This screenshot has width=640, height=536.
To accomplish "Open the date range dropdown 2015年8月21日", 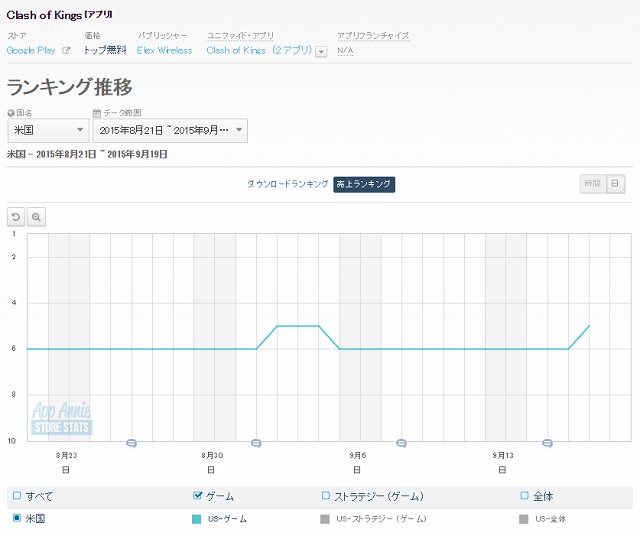I will [x=170, y=131].
